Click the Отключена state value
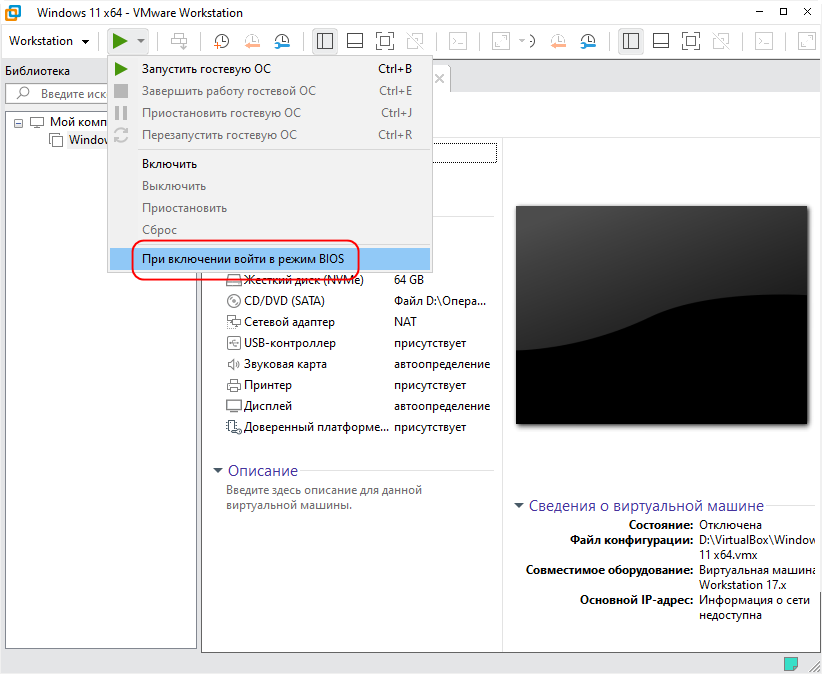This screenshot has height=674, width=822. 730,525
